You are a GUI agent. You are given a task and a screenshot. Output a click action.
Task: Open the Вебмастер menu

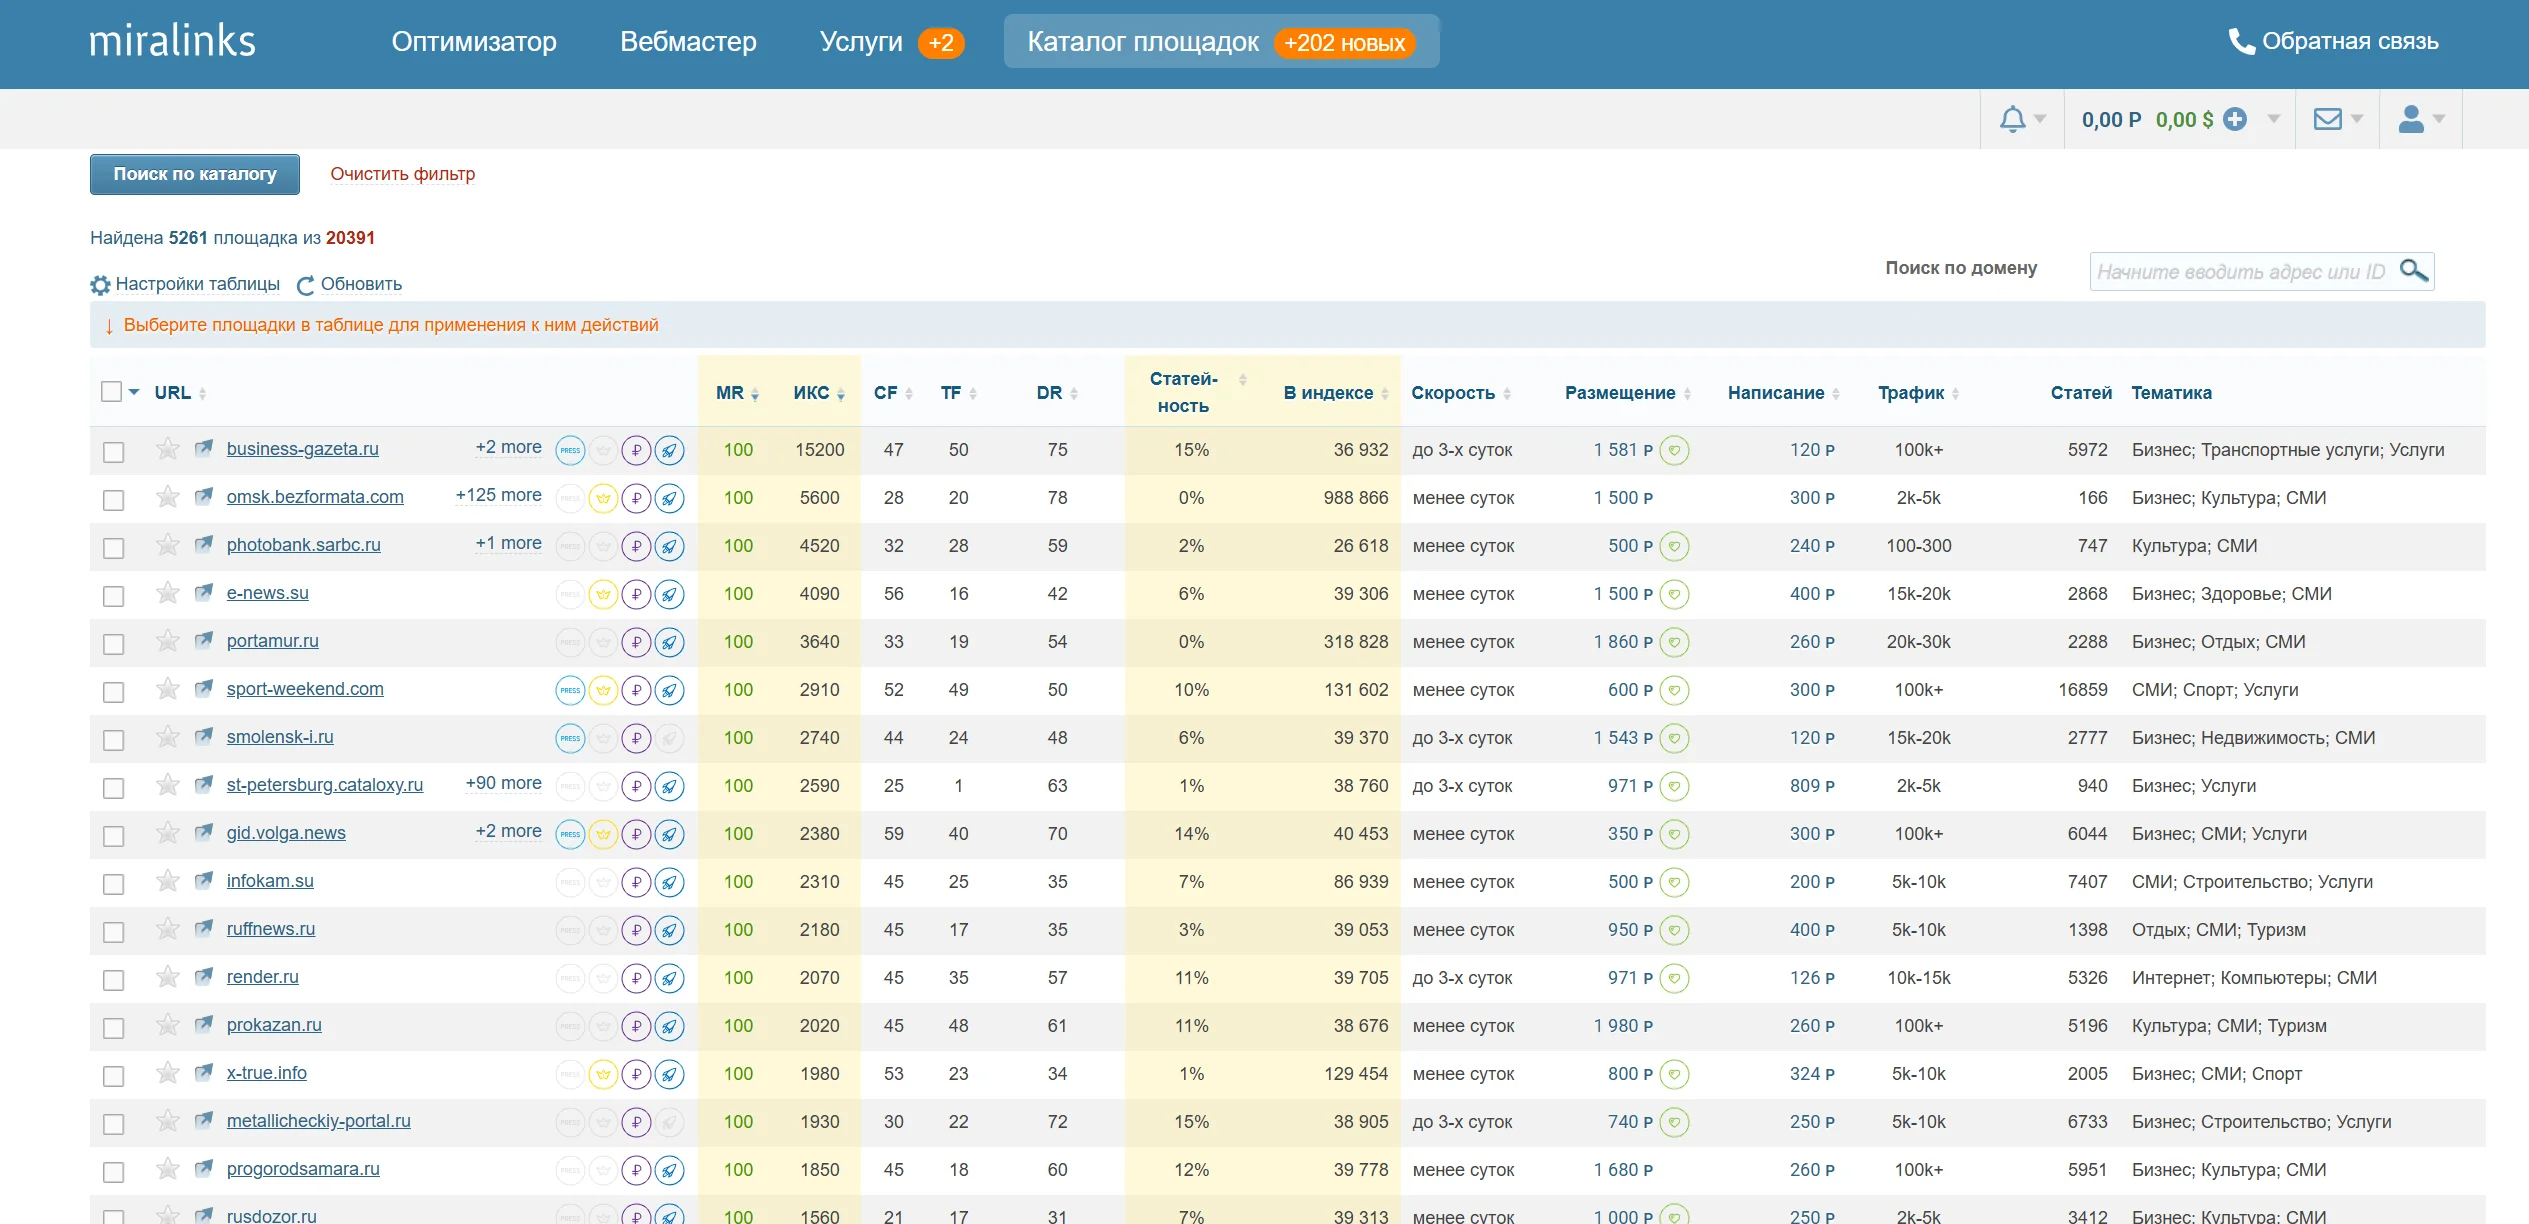(x=688, y=42)
